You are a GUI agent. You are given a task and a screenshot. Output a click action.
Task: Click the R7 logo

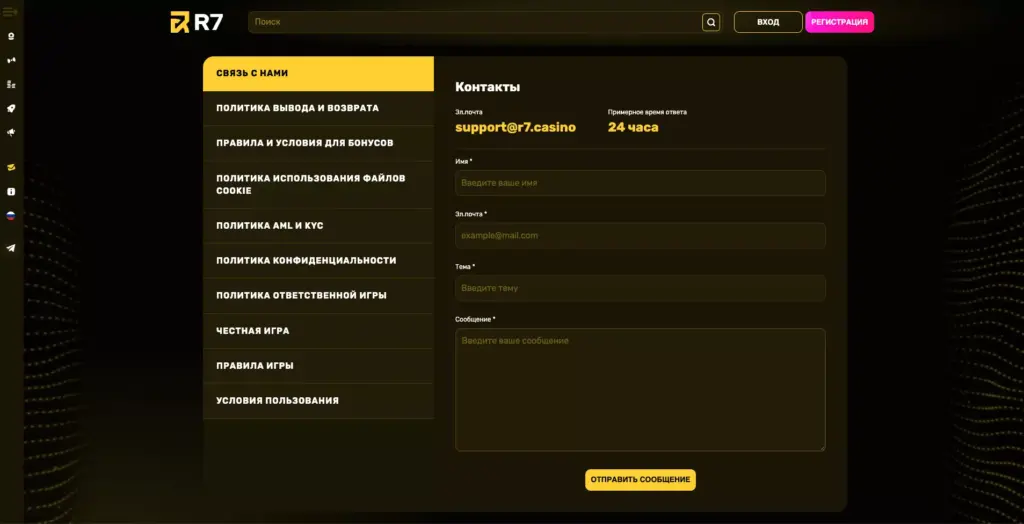tap(197, 22)
